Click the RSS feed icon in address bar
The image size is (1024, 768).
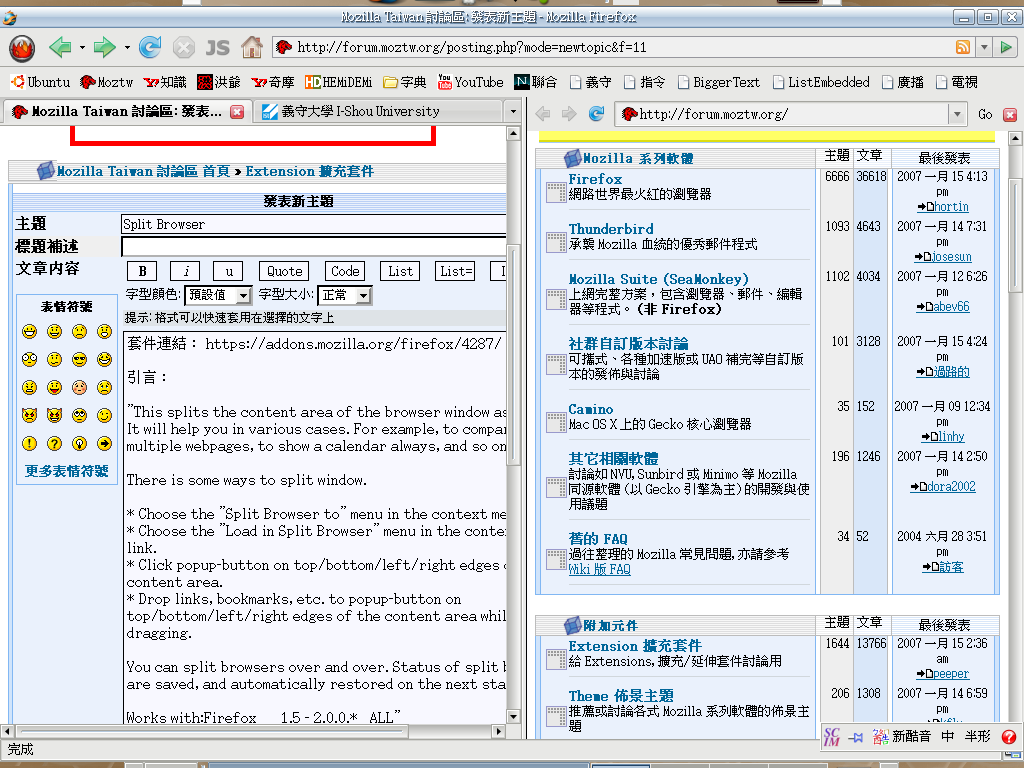[963, 47]
